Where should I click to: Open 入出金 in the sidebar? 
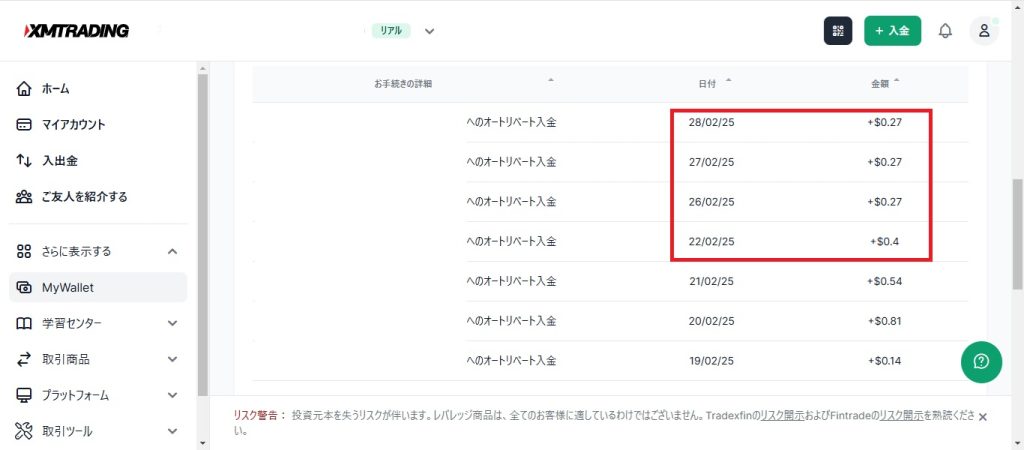(59, 161)
